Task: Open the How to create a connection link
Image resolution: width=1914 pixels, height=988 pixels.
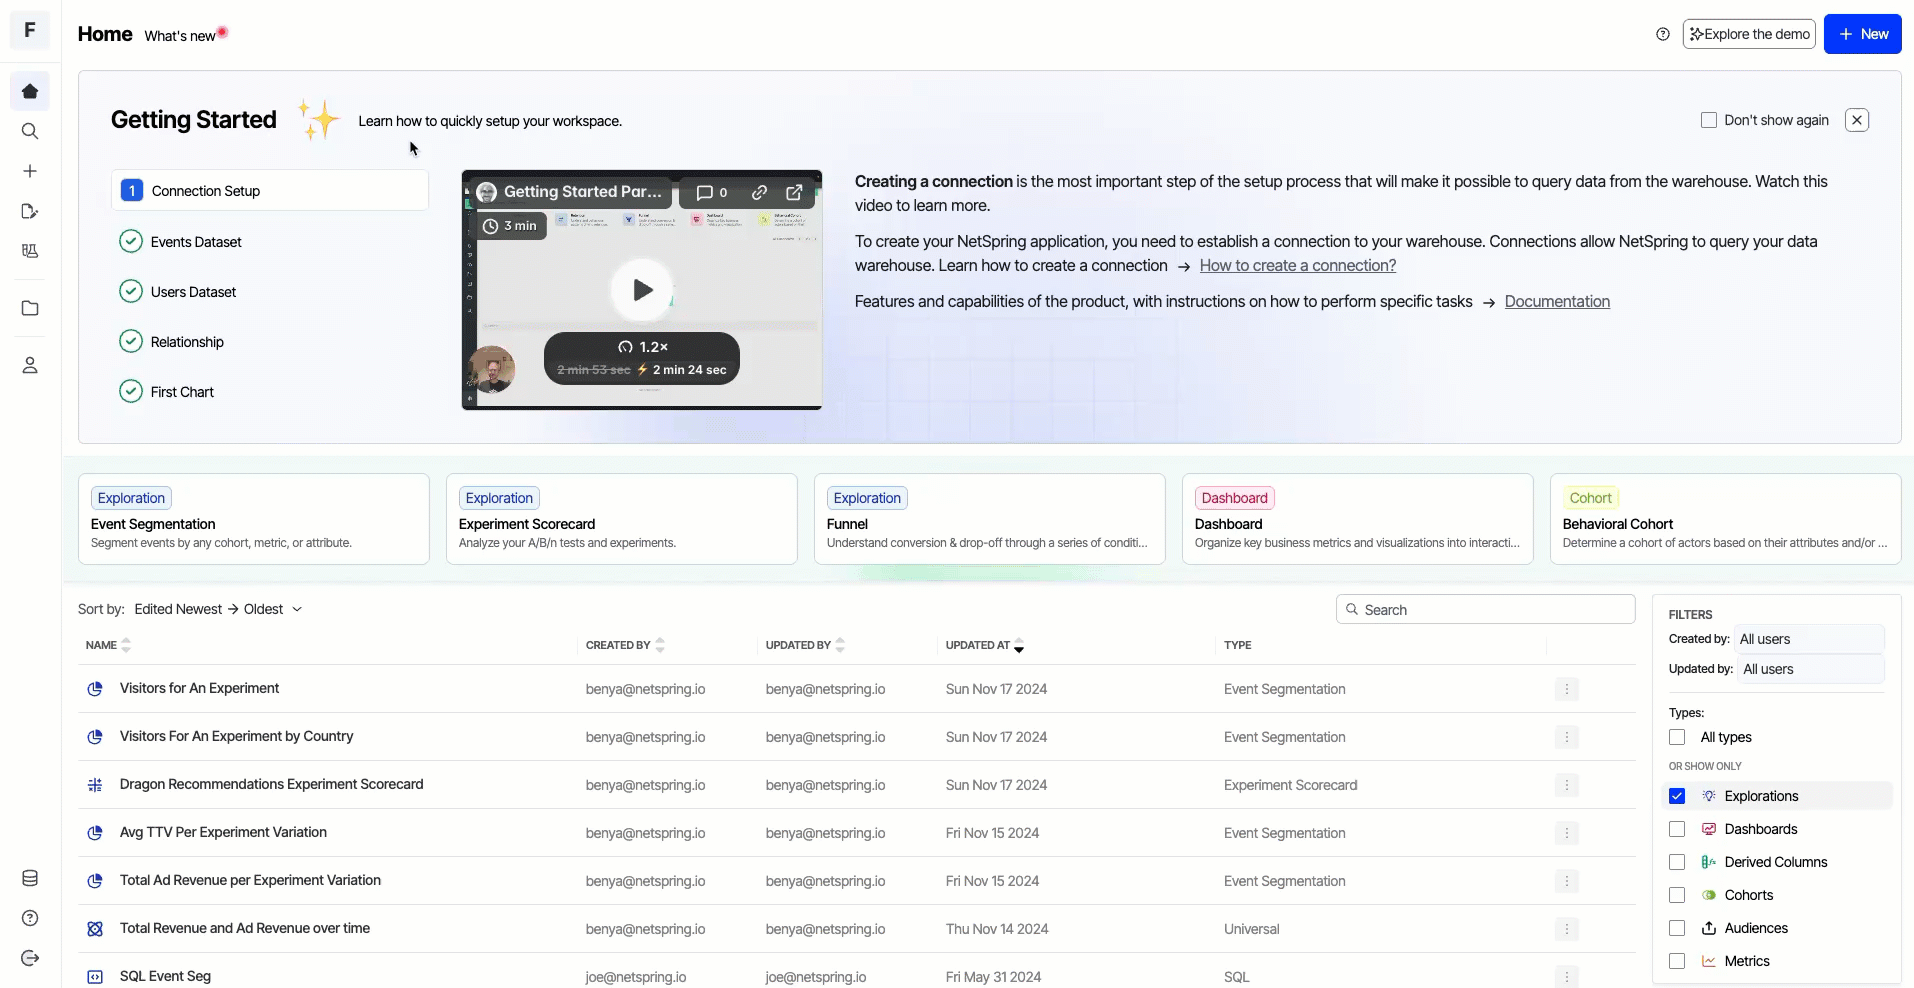Action: coord(1297,266)
